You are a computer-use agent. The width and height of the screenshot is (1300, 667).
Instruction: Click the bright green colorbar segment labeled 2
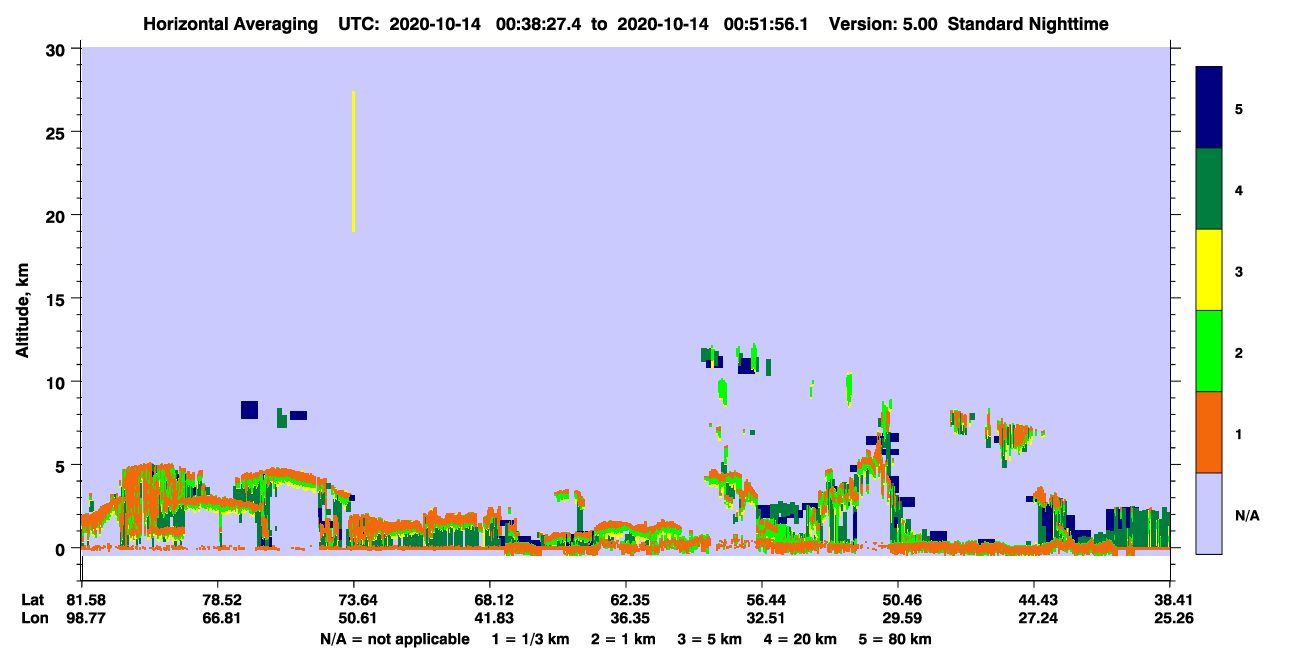pos(1209,351)
